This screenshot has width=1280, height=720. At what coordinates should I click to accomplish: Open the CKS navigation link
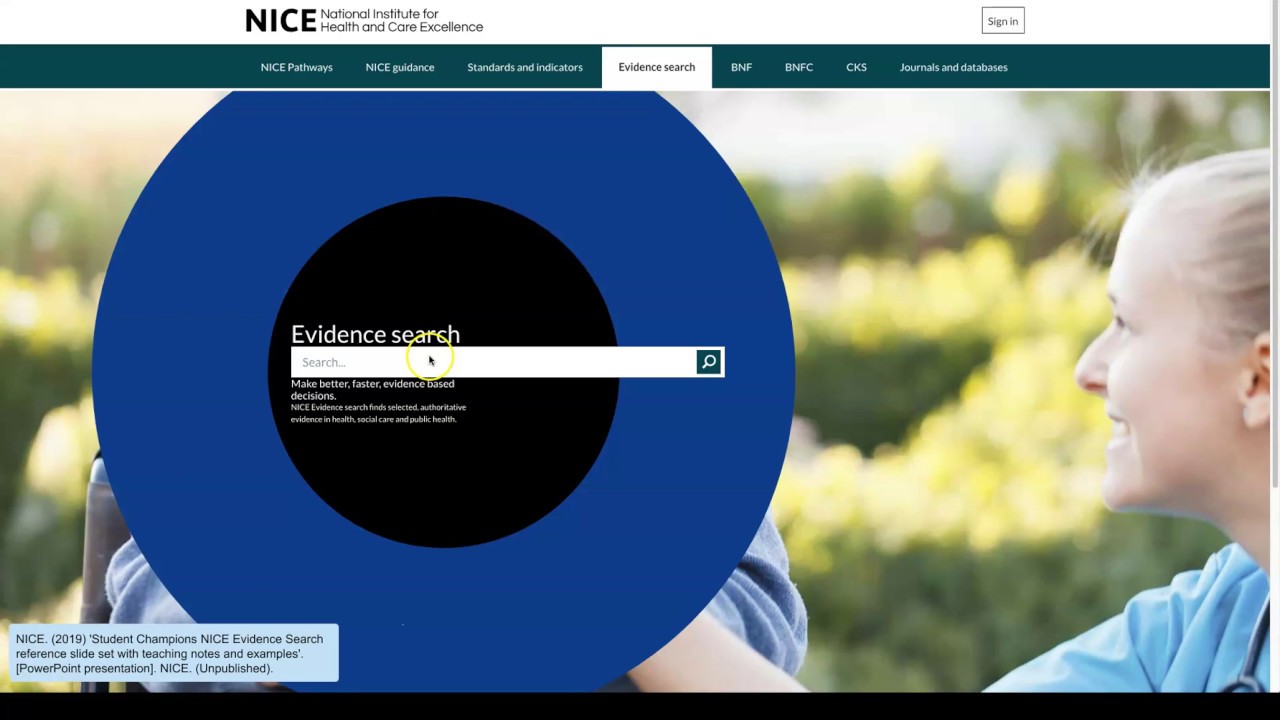tap(856, 67)
